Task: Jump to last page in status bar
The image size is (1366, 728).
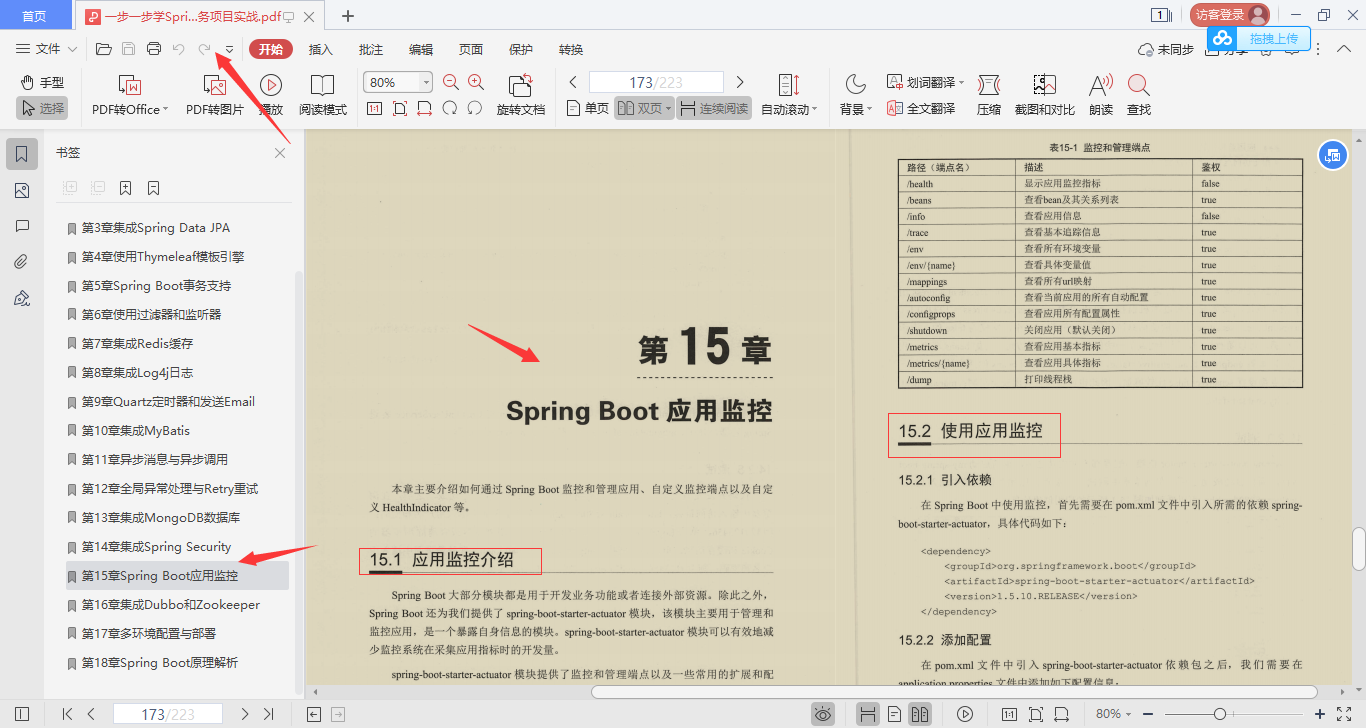Action: 268,714
